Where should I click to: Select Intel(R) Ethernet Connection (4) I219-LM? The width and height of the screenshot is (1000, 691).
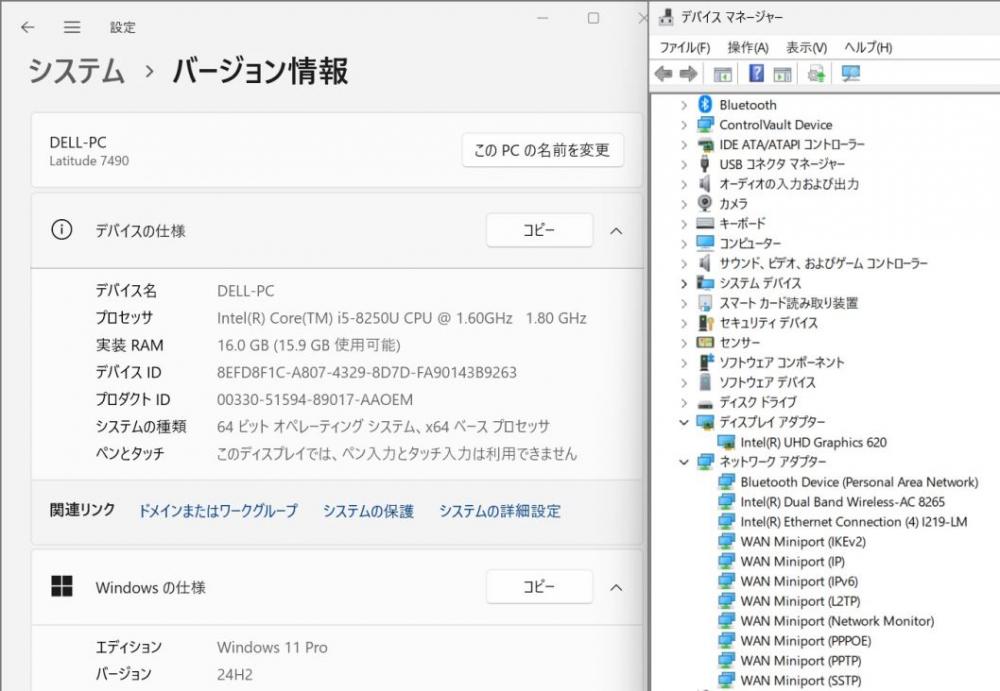tap(853, 522)
